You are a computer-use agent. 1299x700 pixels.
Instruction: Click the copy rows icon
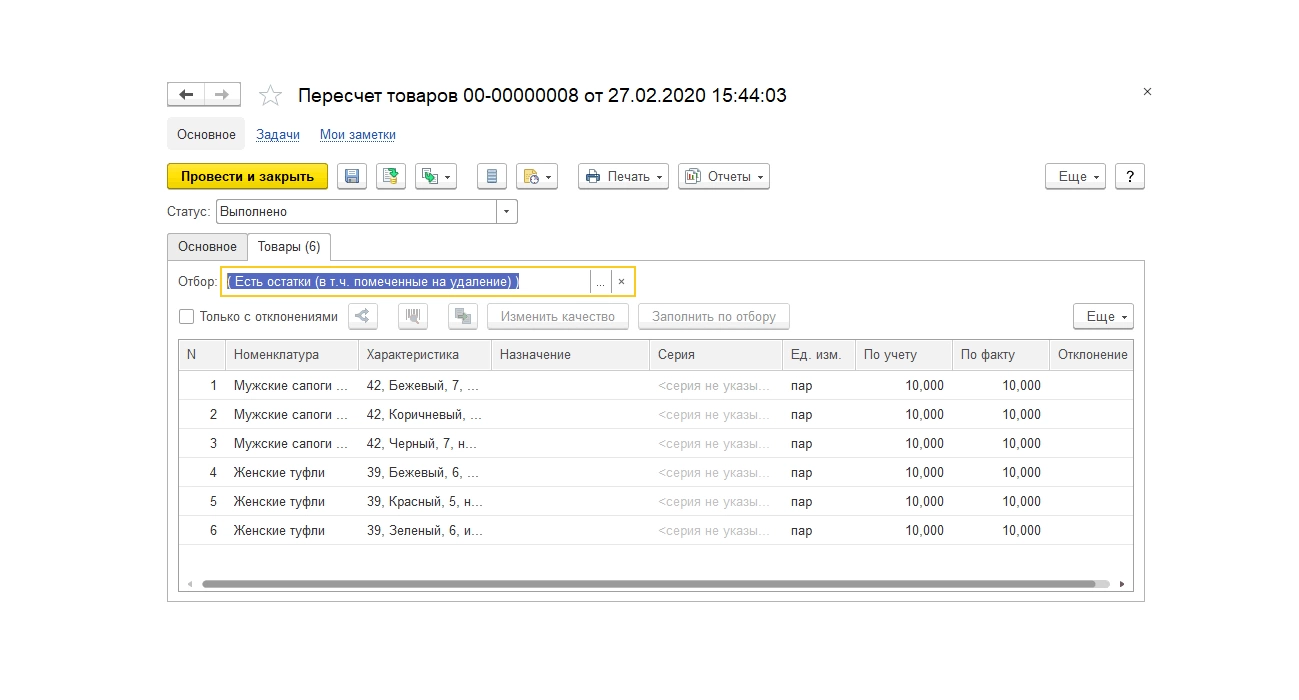click(463, 316)
